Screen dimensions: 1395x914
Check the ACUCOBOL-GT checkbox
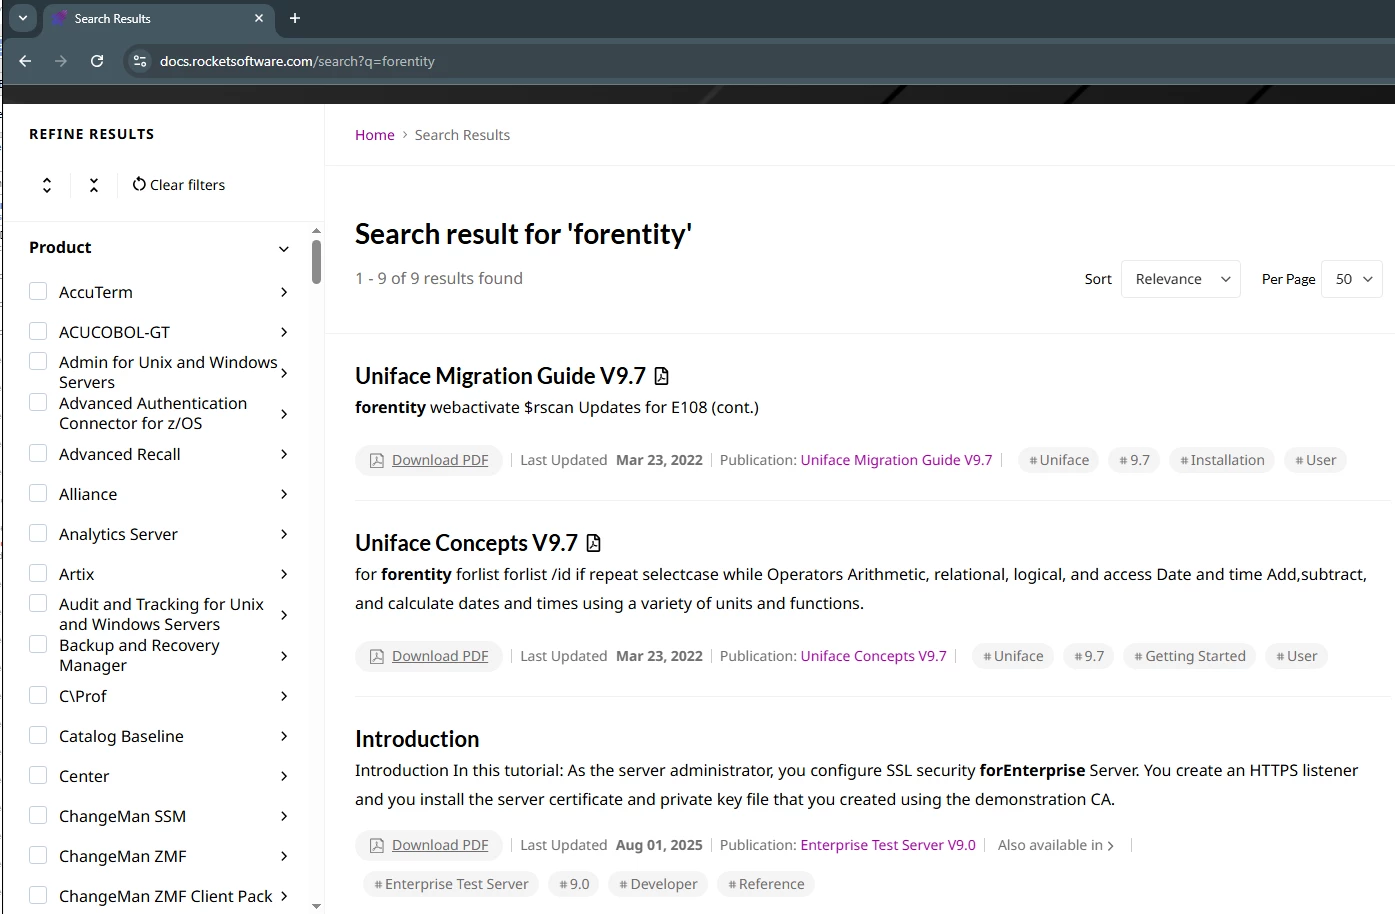point(38,331)
